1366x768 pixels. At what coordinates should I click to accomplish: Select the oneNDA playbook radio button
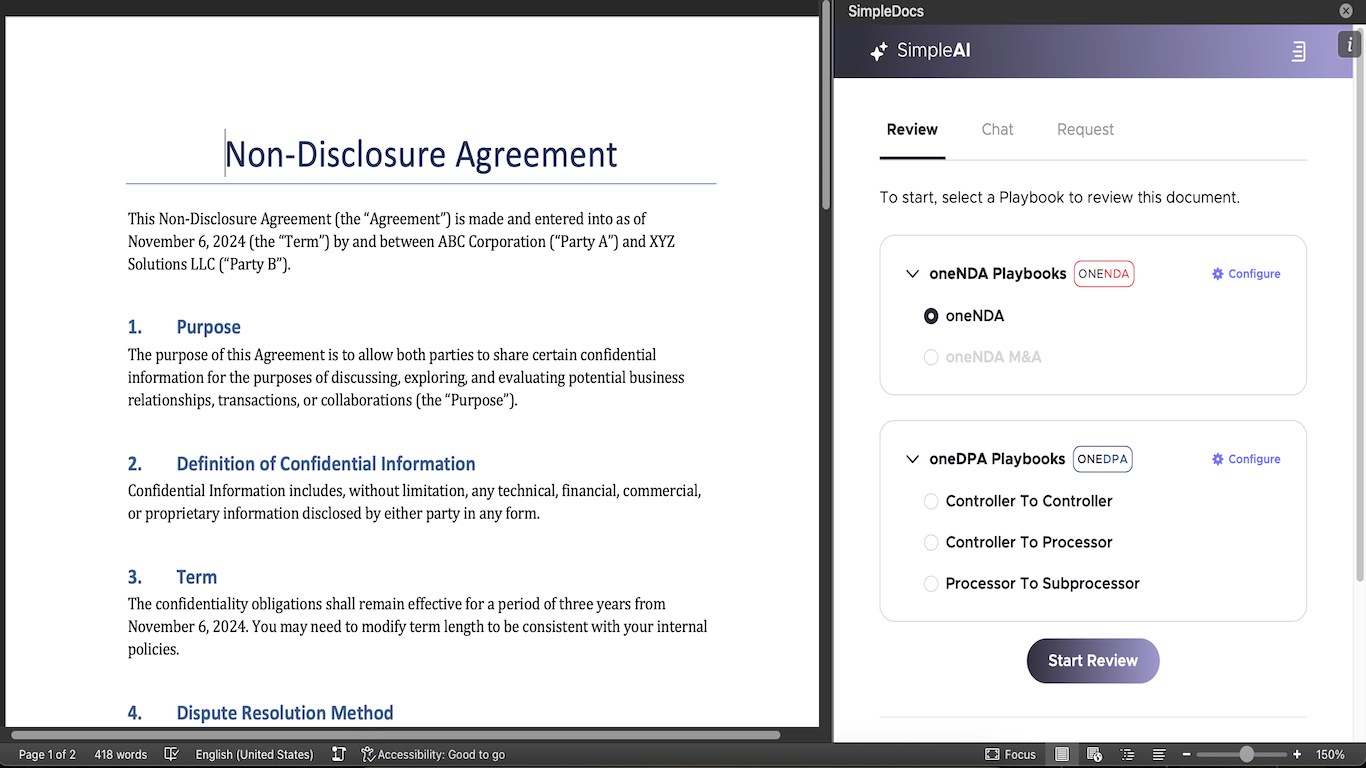[931, 316]
